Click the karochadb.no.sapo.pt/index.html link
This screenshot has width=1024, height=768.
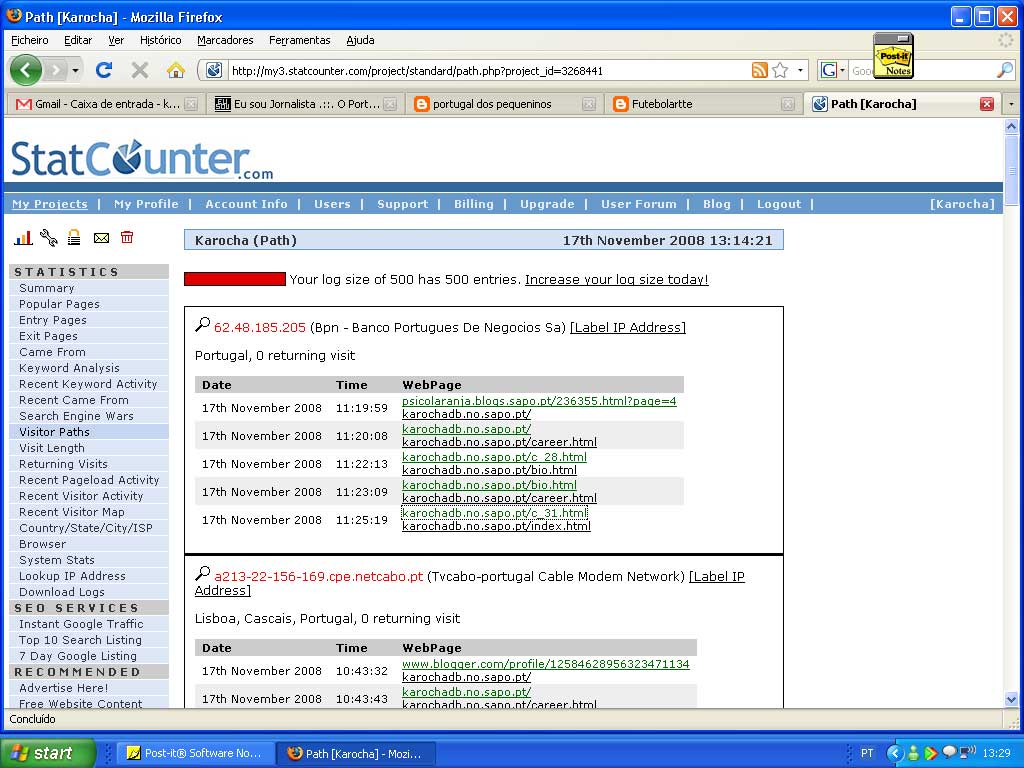pos(496,526)
